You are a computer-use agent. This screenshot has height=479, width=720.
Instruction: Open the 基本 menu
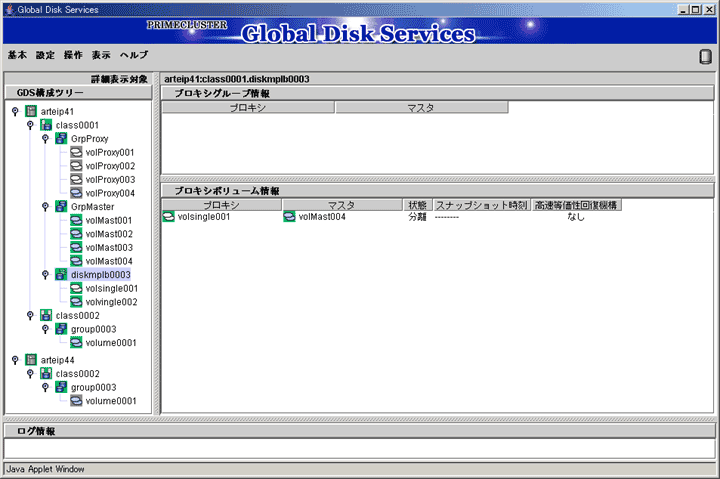point(17,55)
